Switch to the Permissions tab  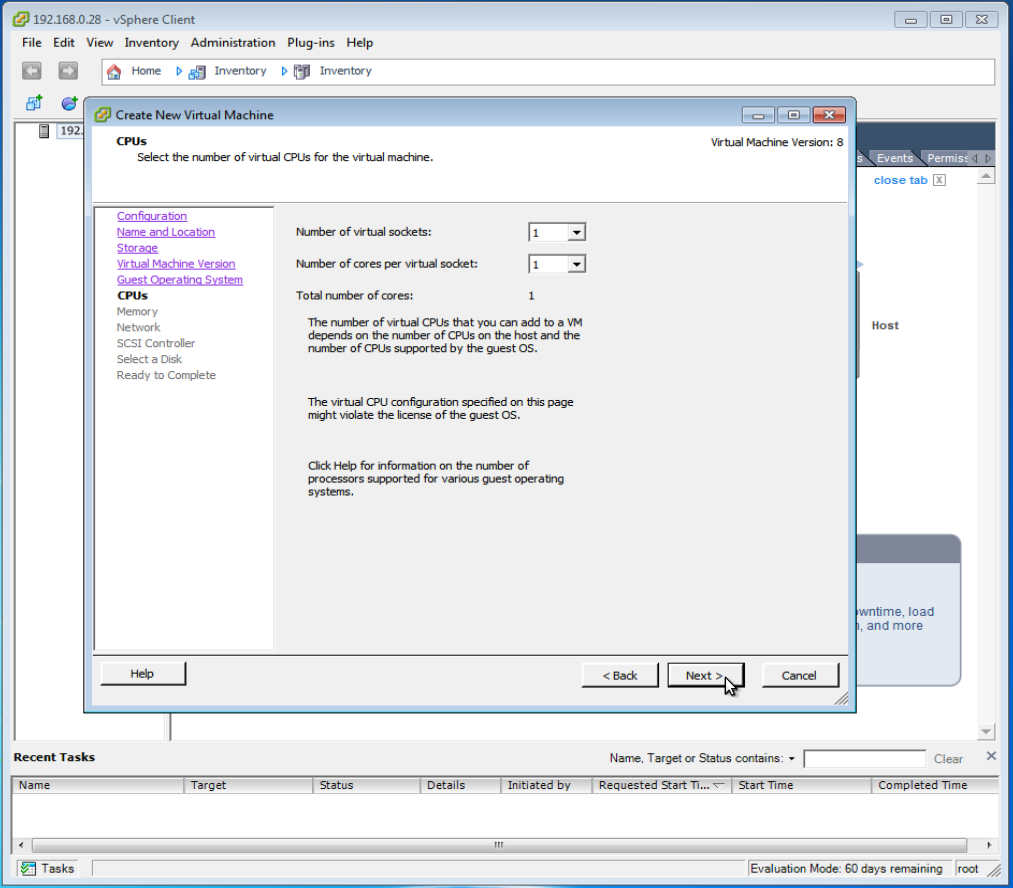point(946,158)
